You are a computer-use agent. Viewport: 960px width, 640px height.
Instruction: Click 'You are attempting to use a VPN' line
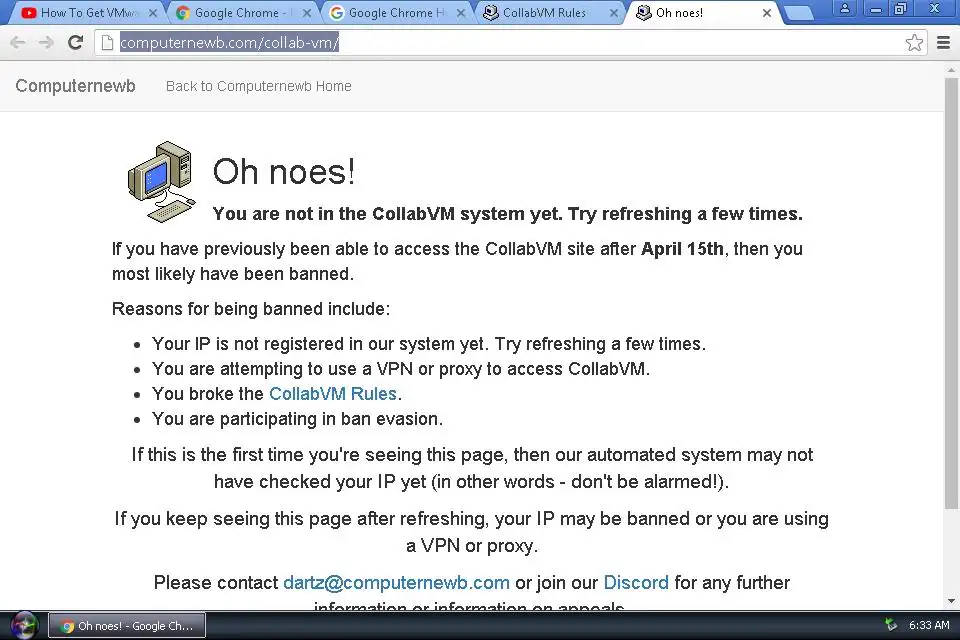pyautogui.click(x=401, y=369)
